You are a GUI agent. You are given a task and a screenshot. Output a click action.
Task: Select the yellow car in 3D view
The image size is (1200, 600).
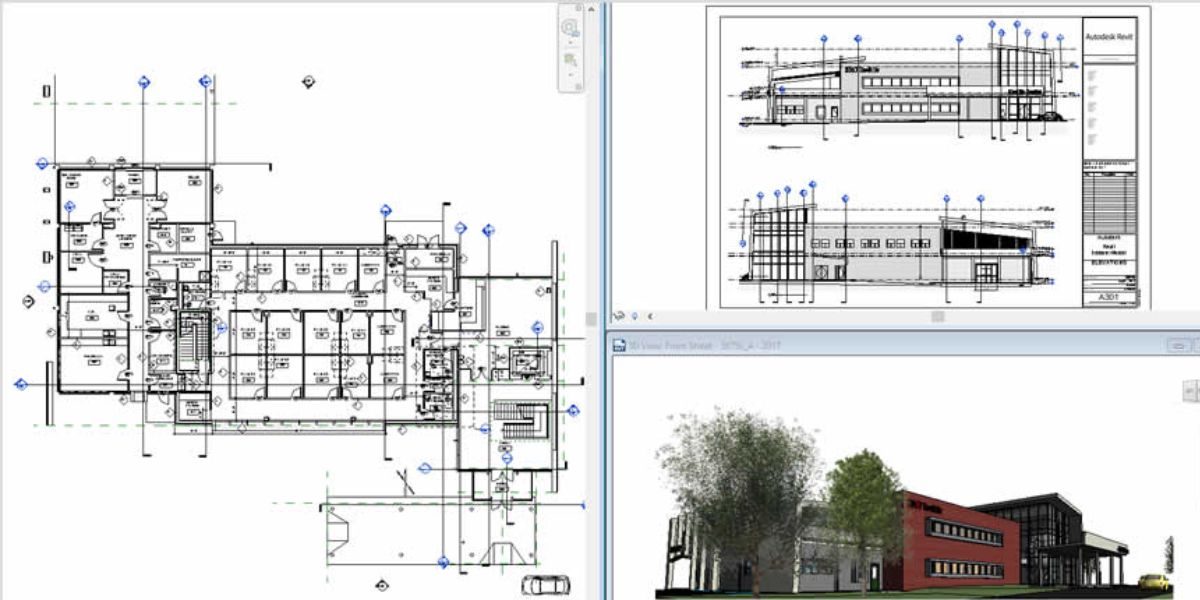[x=1155, y=580]
